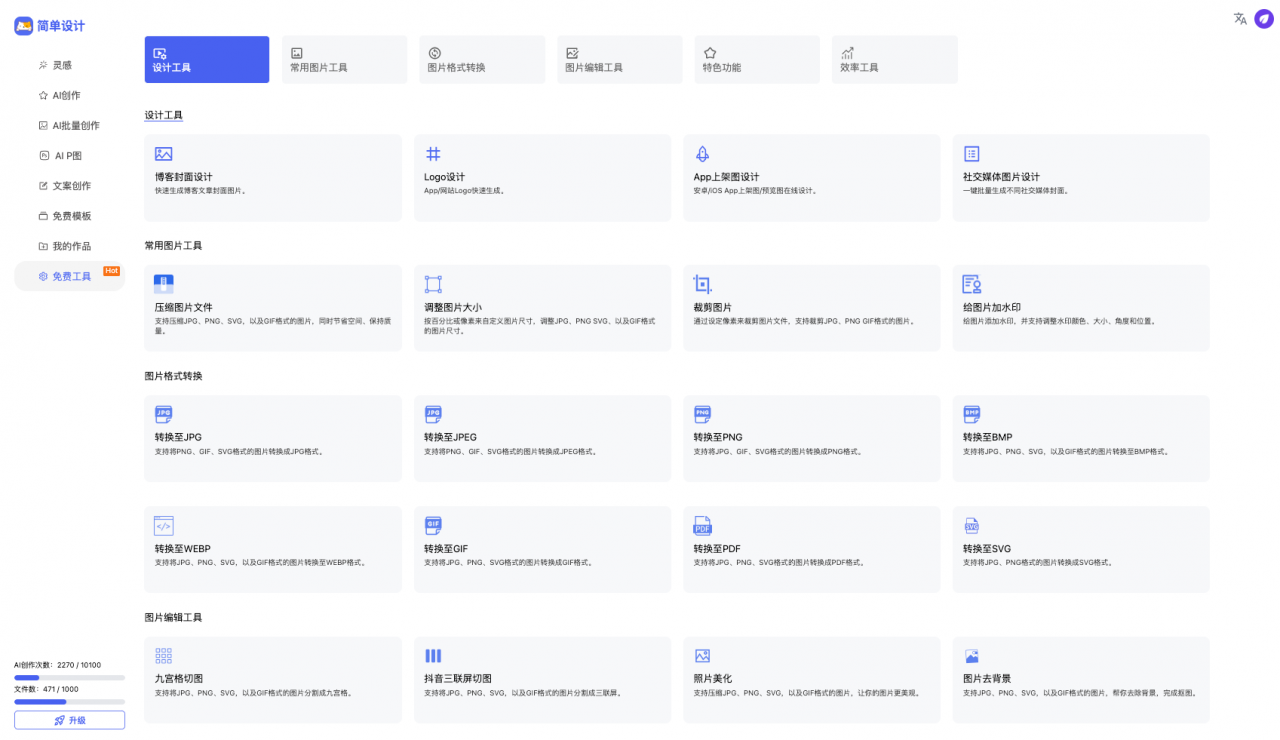Click the App上架图设计 rocket icon
Screen dimensions: 1280x740
tap(702, 154)
